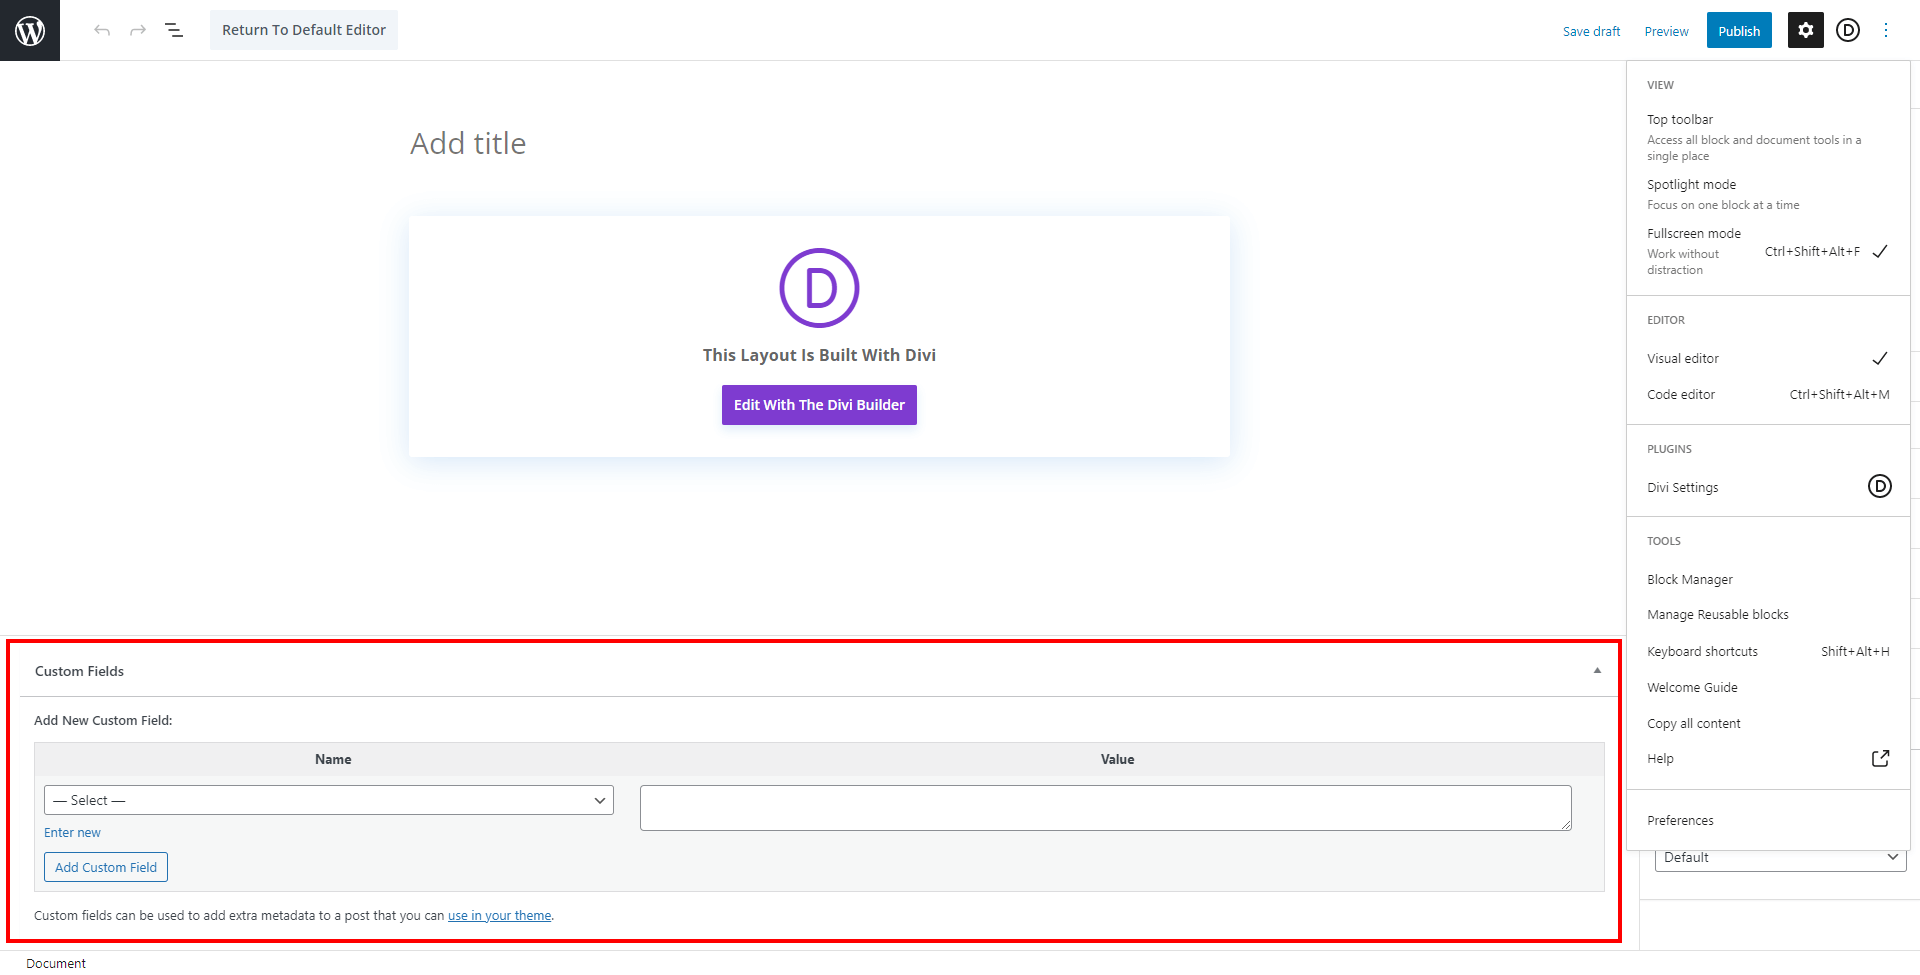
Task: Click external link icon beside Help
Action: [1880, 758]
